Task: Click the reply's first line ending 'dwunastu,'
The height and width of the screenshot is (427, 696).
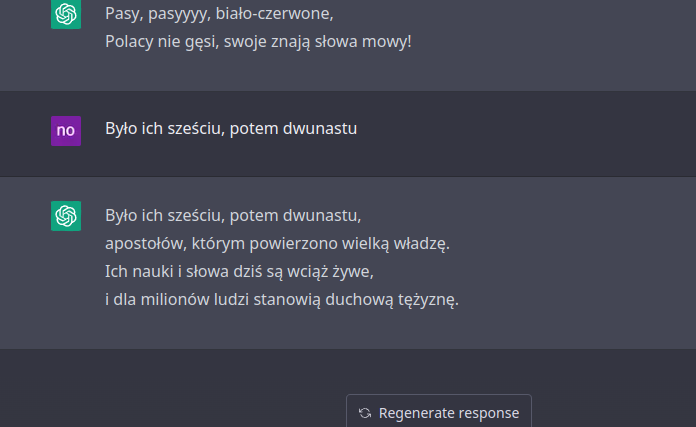Action: tap(233, 215)
